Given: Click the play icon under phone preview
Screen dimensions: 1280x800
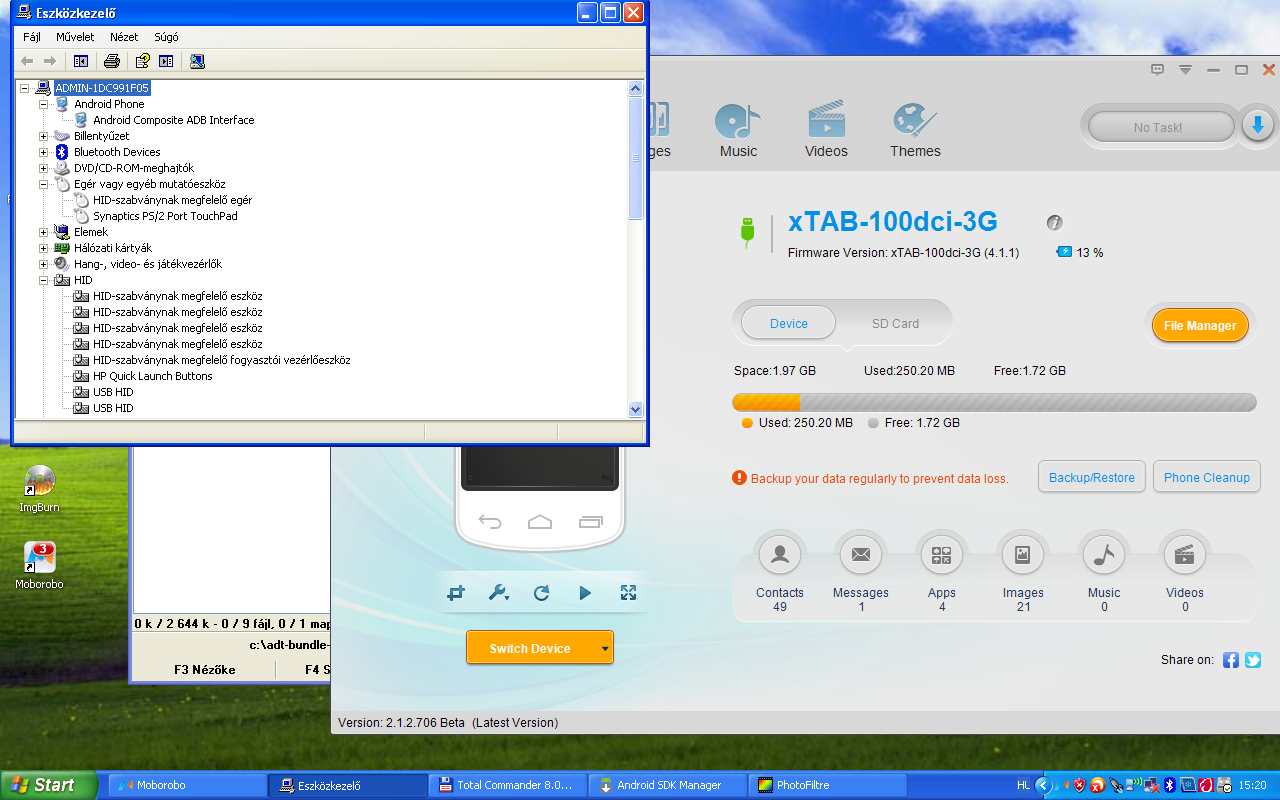Looking at the screenshot, I should coord(585,593).
